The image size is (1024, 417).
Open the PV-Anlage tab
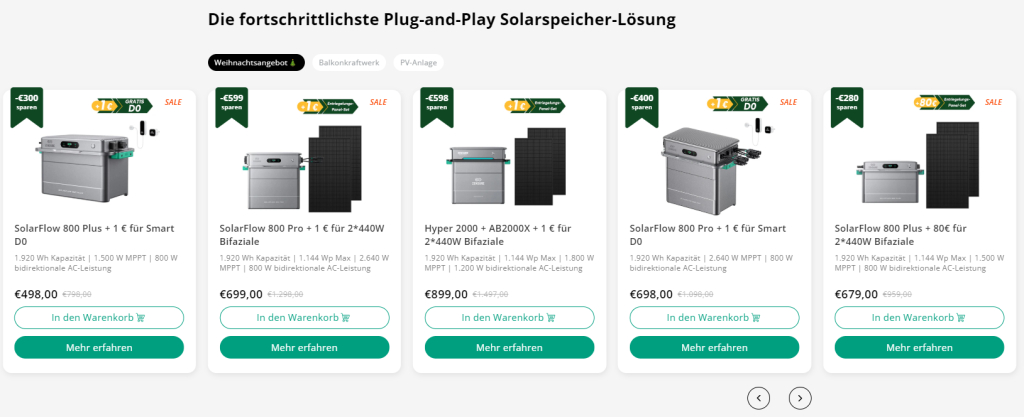click(417, 62)
